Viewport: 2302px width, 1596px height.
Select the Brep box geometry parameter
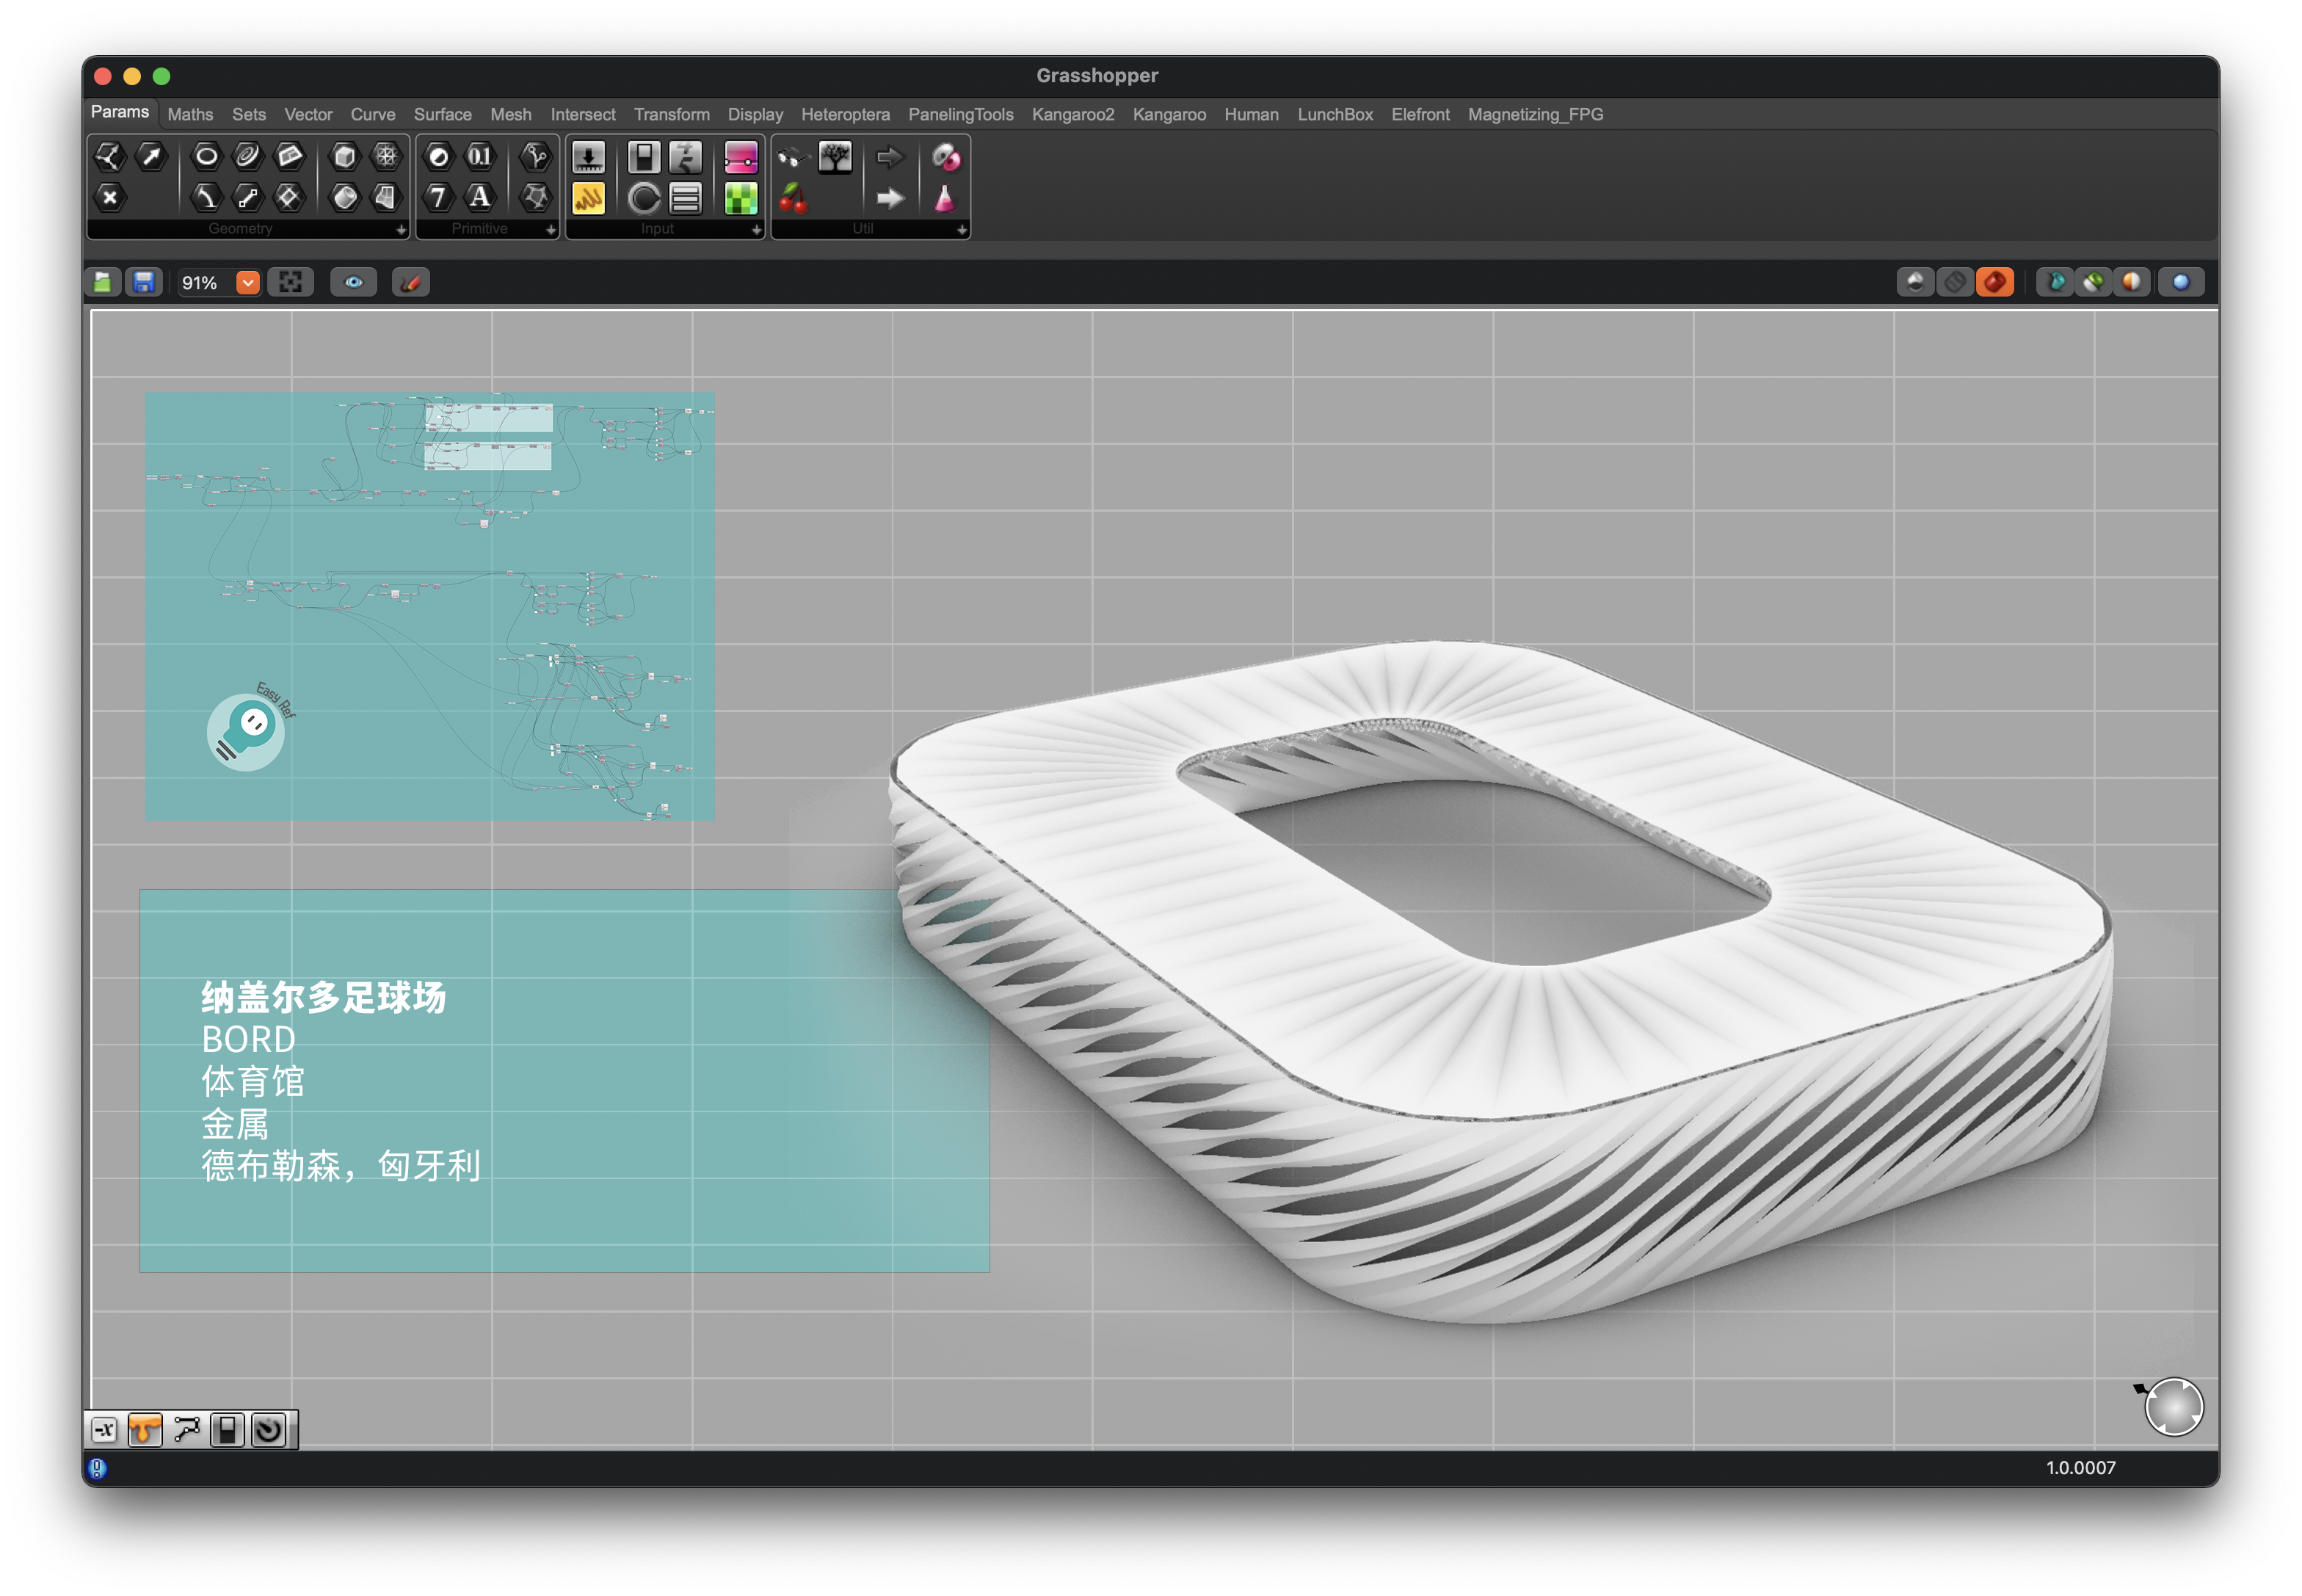344,156
